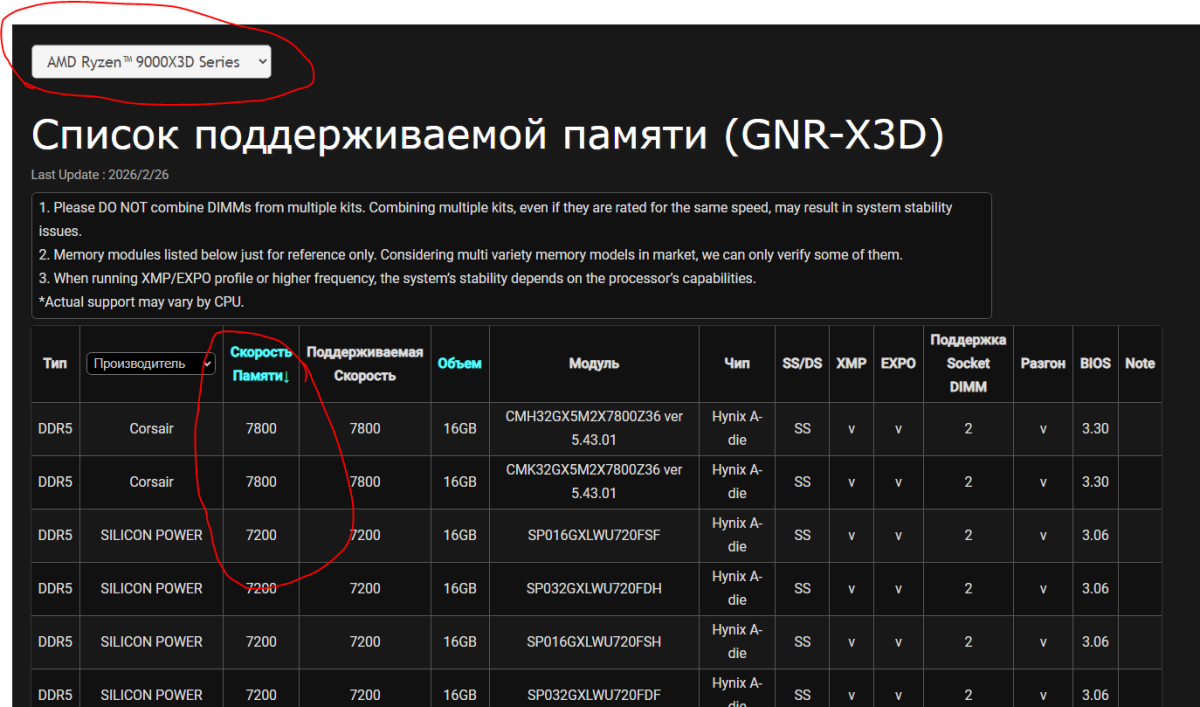
Task: Sort by Объем column header
Action: (460, 363)
